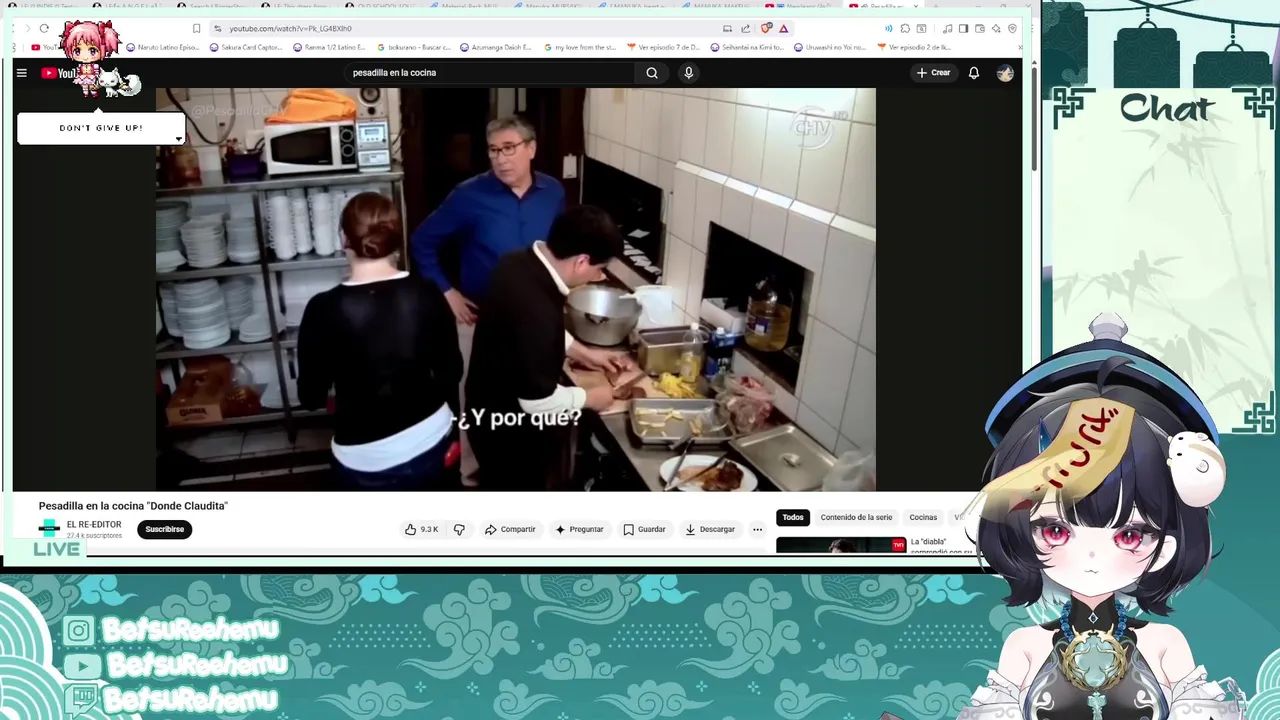Click the Brave rewards triangle icon

click(x=784, y=28)
